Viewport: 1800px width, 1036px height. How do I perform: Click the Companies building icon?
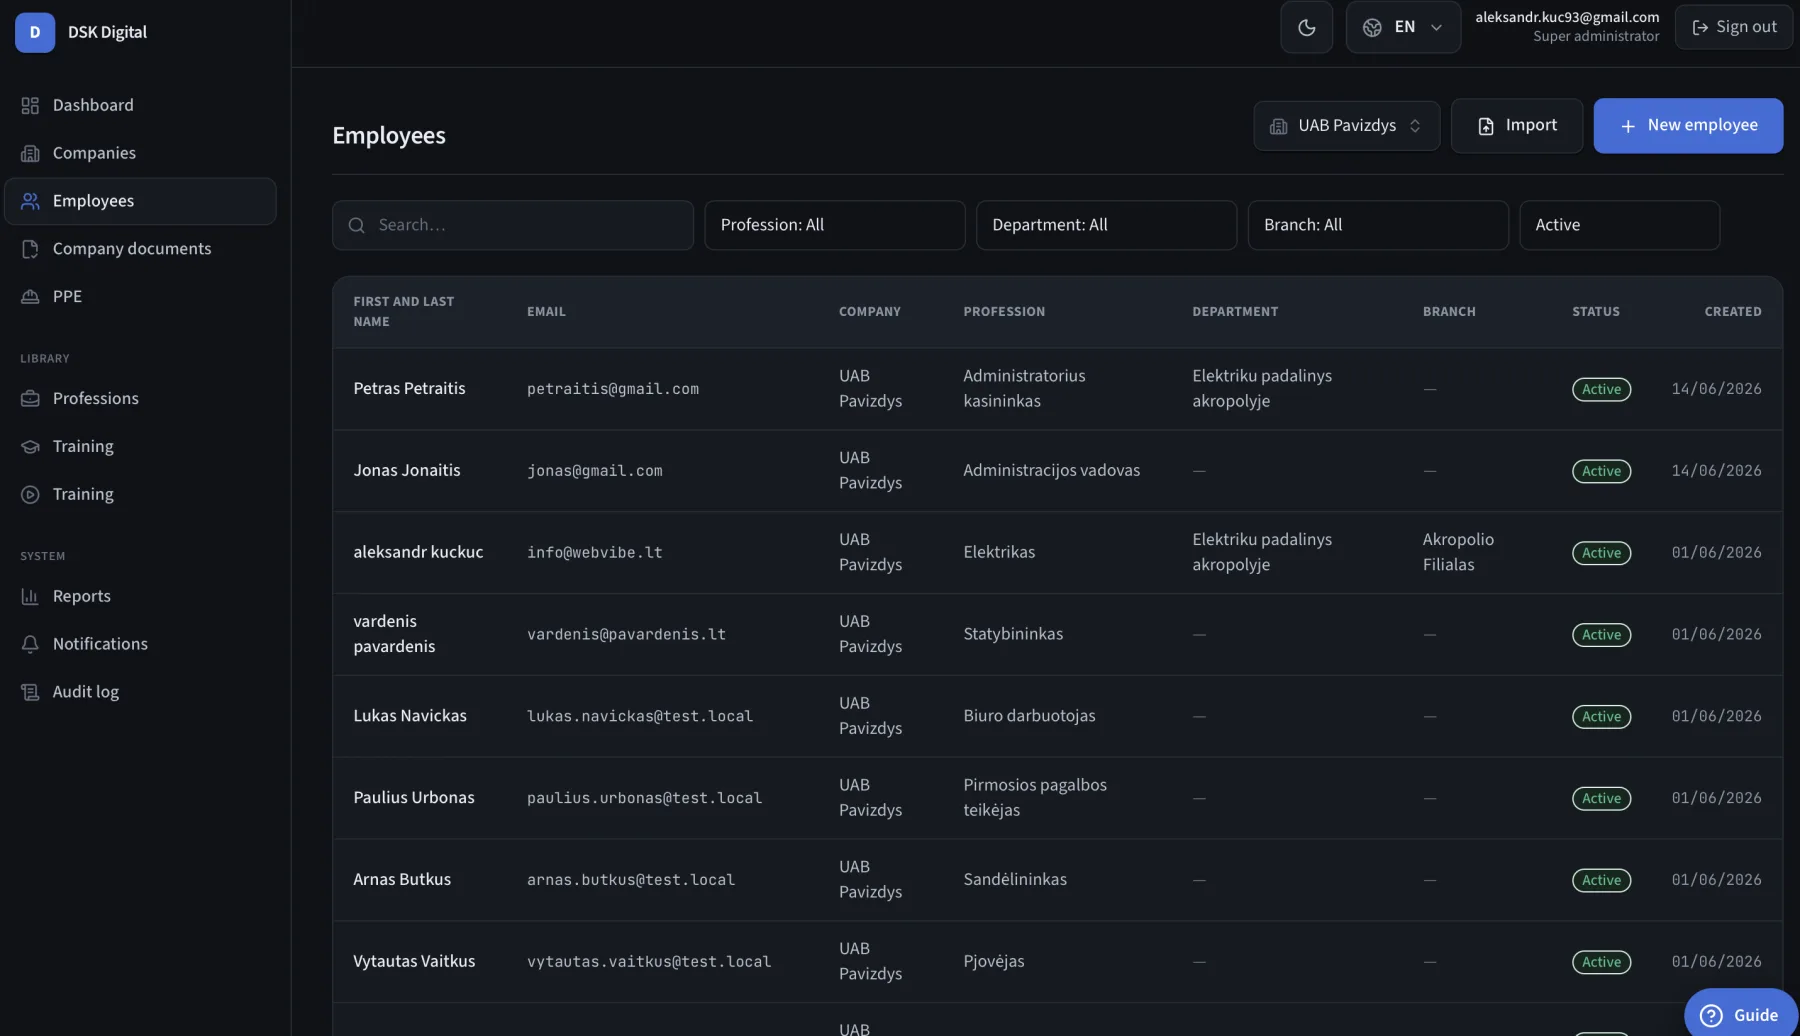point(30,153)
